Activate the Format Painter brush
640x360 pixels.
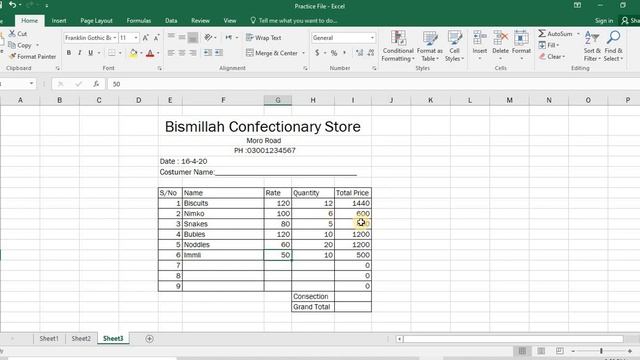point(13,56)
